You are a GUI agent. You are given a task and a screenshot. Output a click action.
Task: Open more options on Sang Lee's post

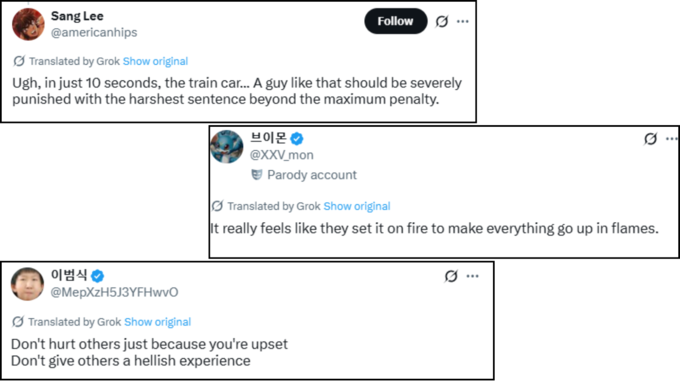coord(463,21)
